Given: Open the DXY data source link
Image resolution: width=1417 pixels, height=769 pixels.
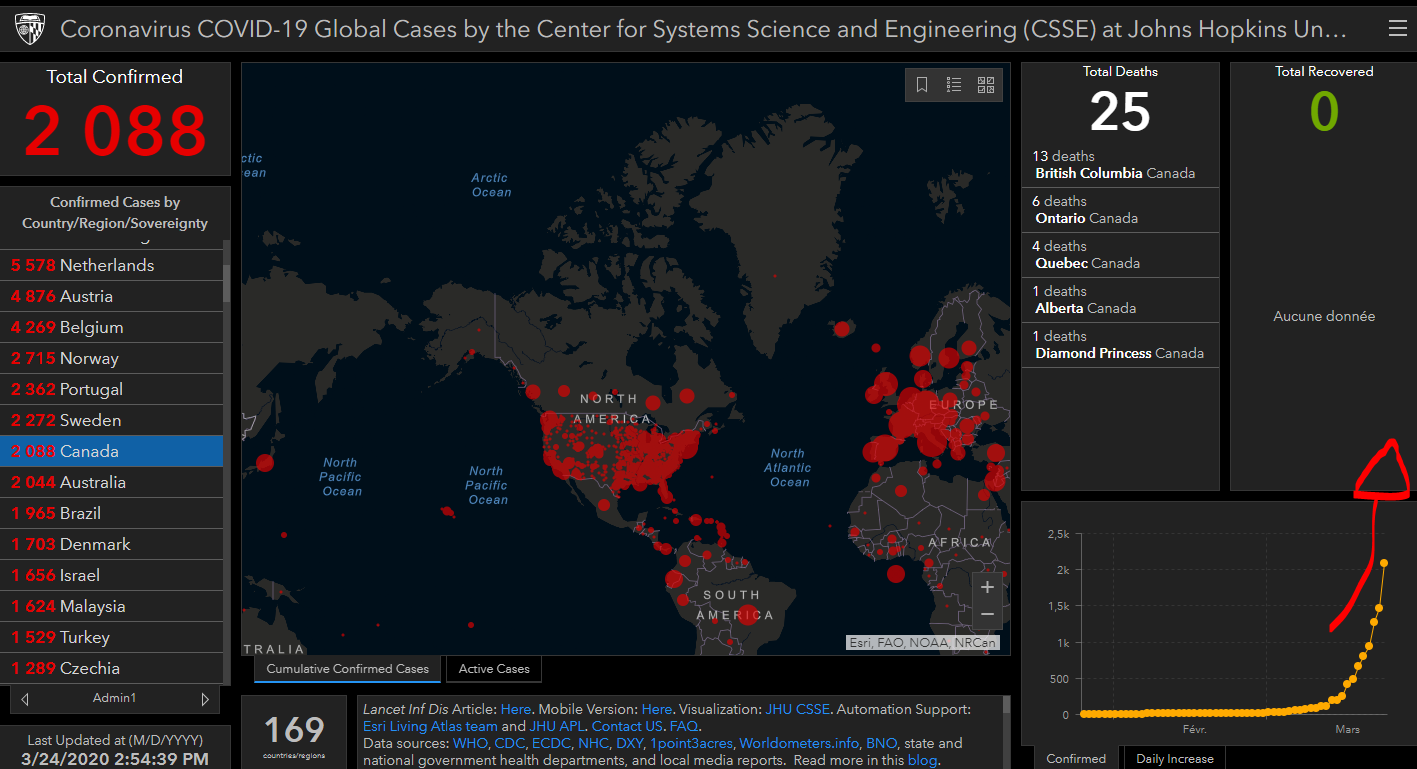Looking at the screenshot, I should point(630,743).
